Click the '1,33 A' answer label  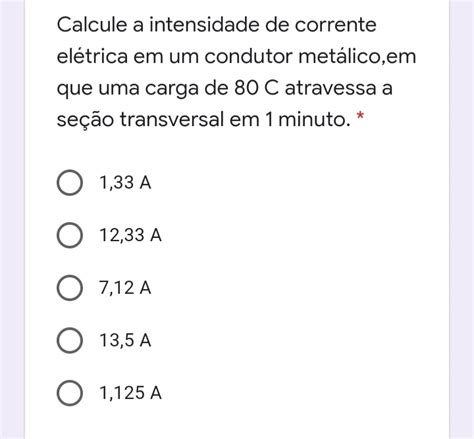(125, 183)
